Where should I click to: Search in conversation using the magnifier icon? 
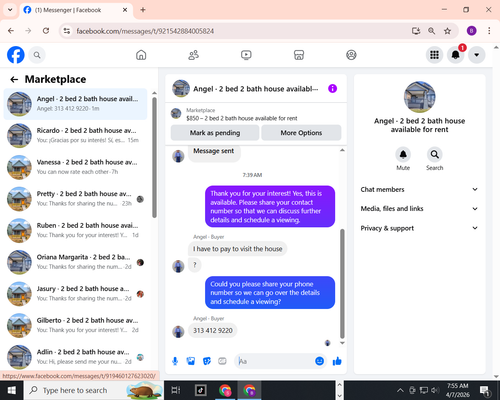click(x=434, y=155)
